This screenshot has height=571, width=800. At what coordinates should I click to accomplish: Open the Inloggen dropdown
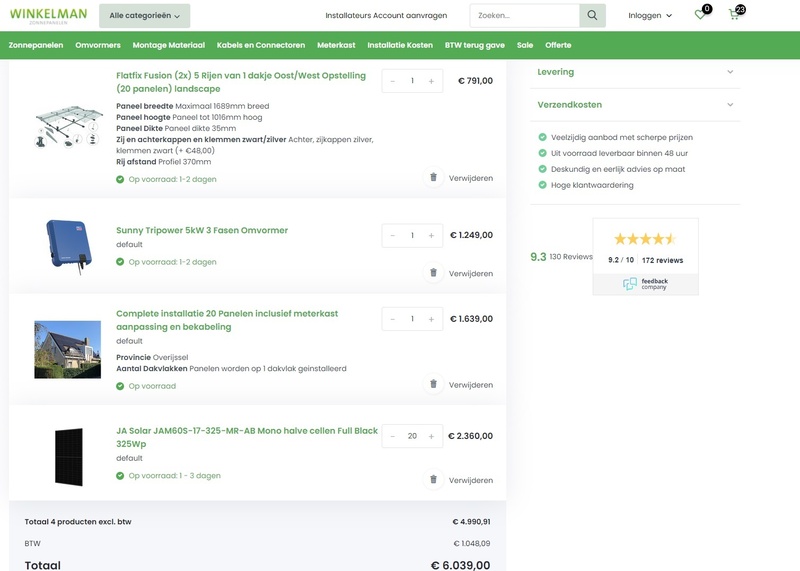650,16
